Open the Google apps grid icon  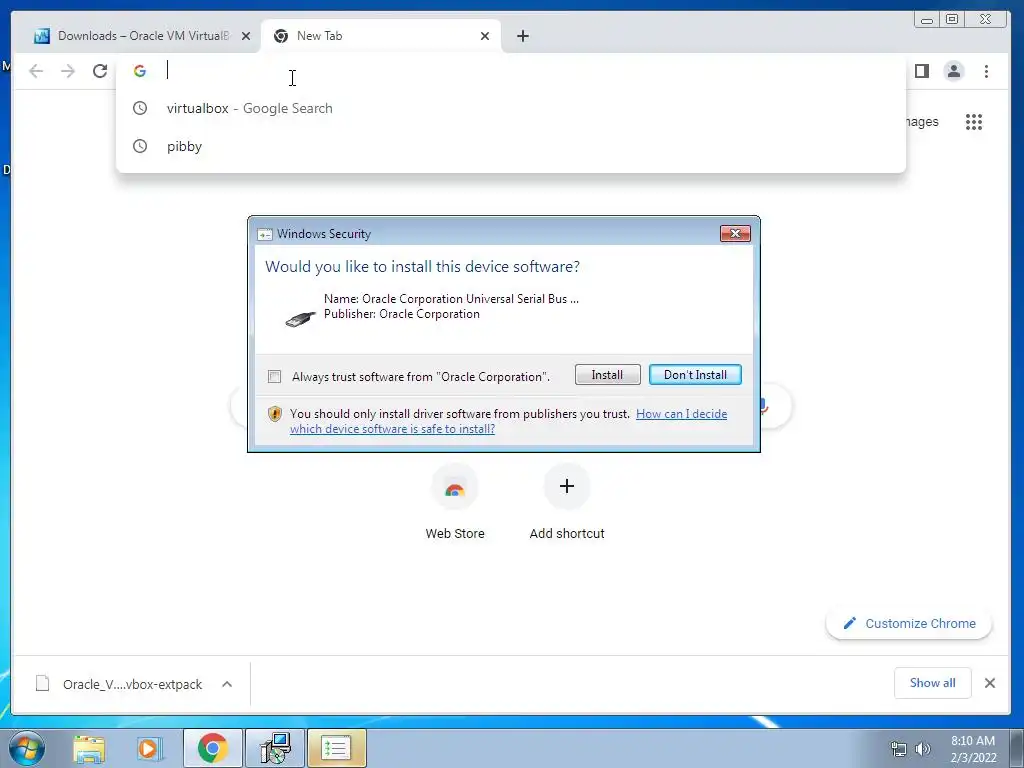coord(974,121)
